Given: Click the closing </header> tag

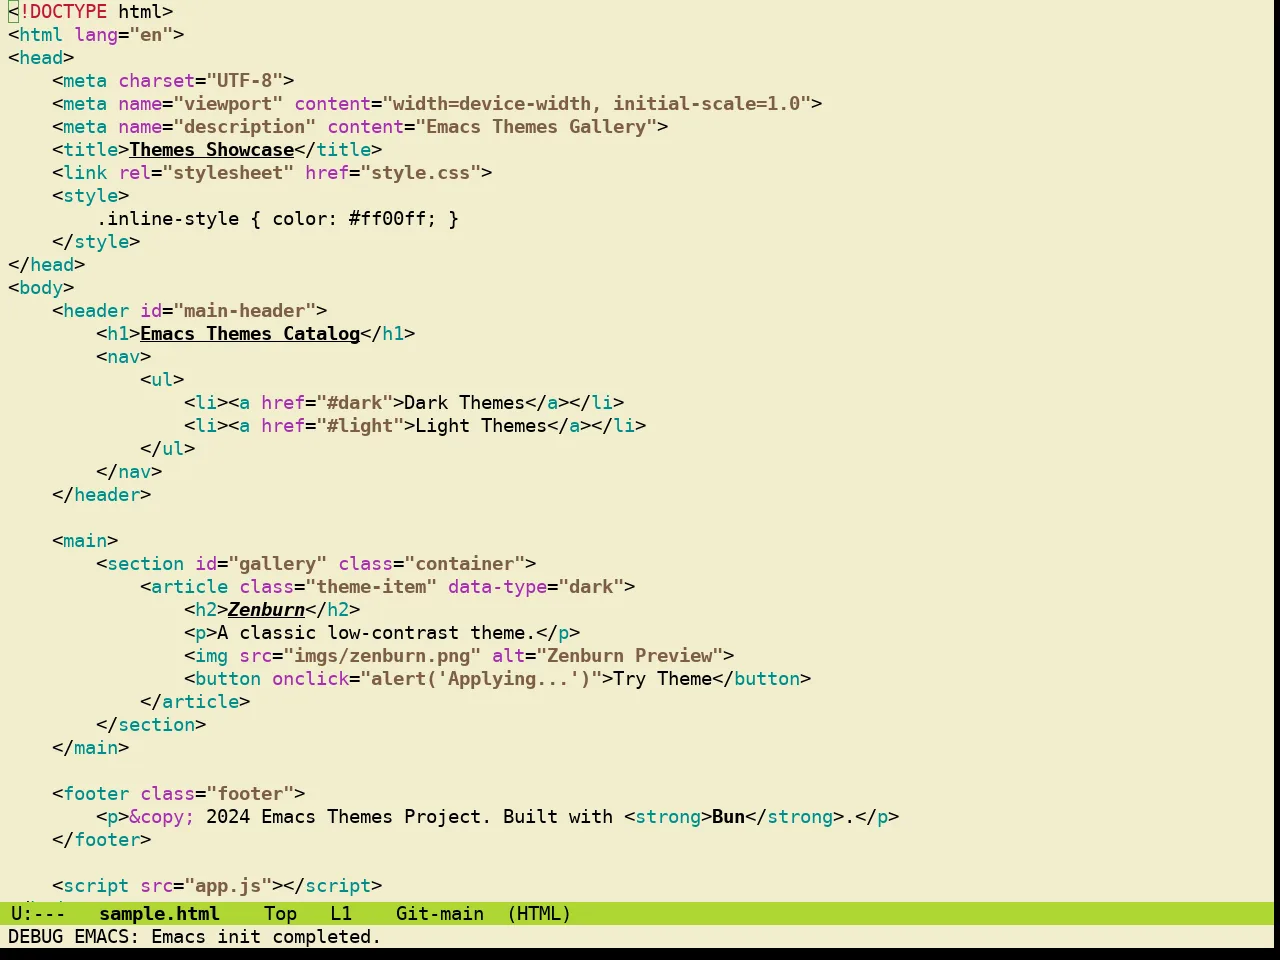Looking at the screenshot, I should [x=102, y=495].
